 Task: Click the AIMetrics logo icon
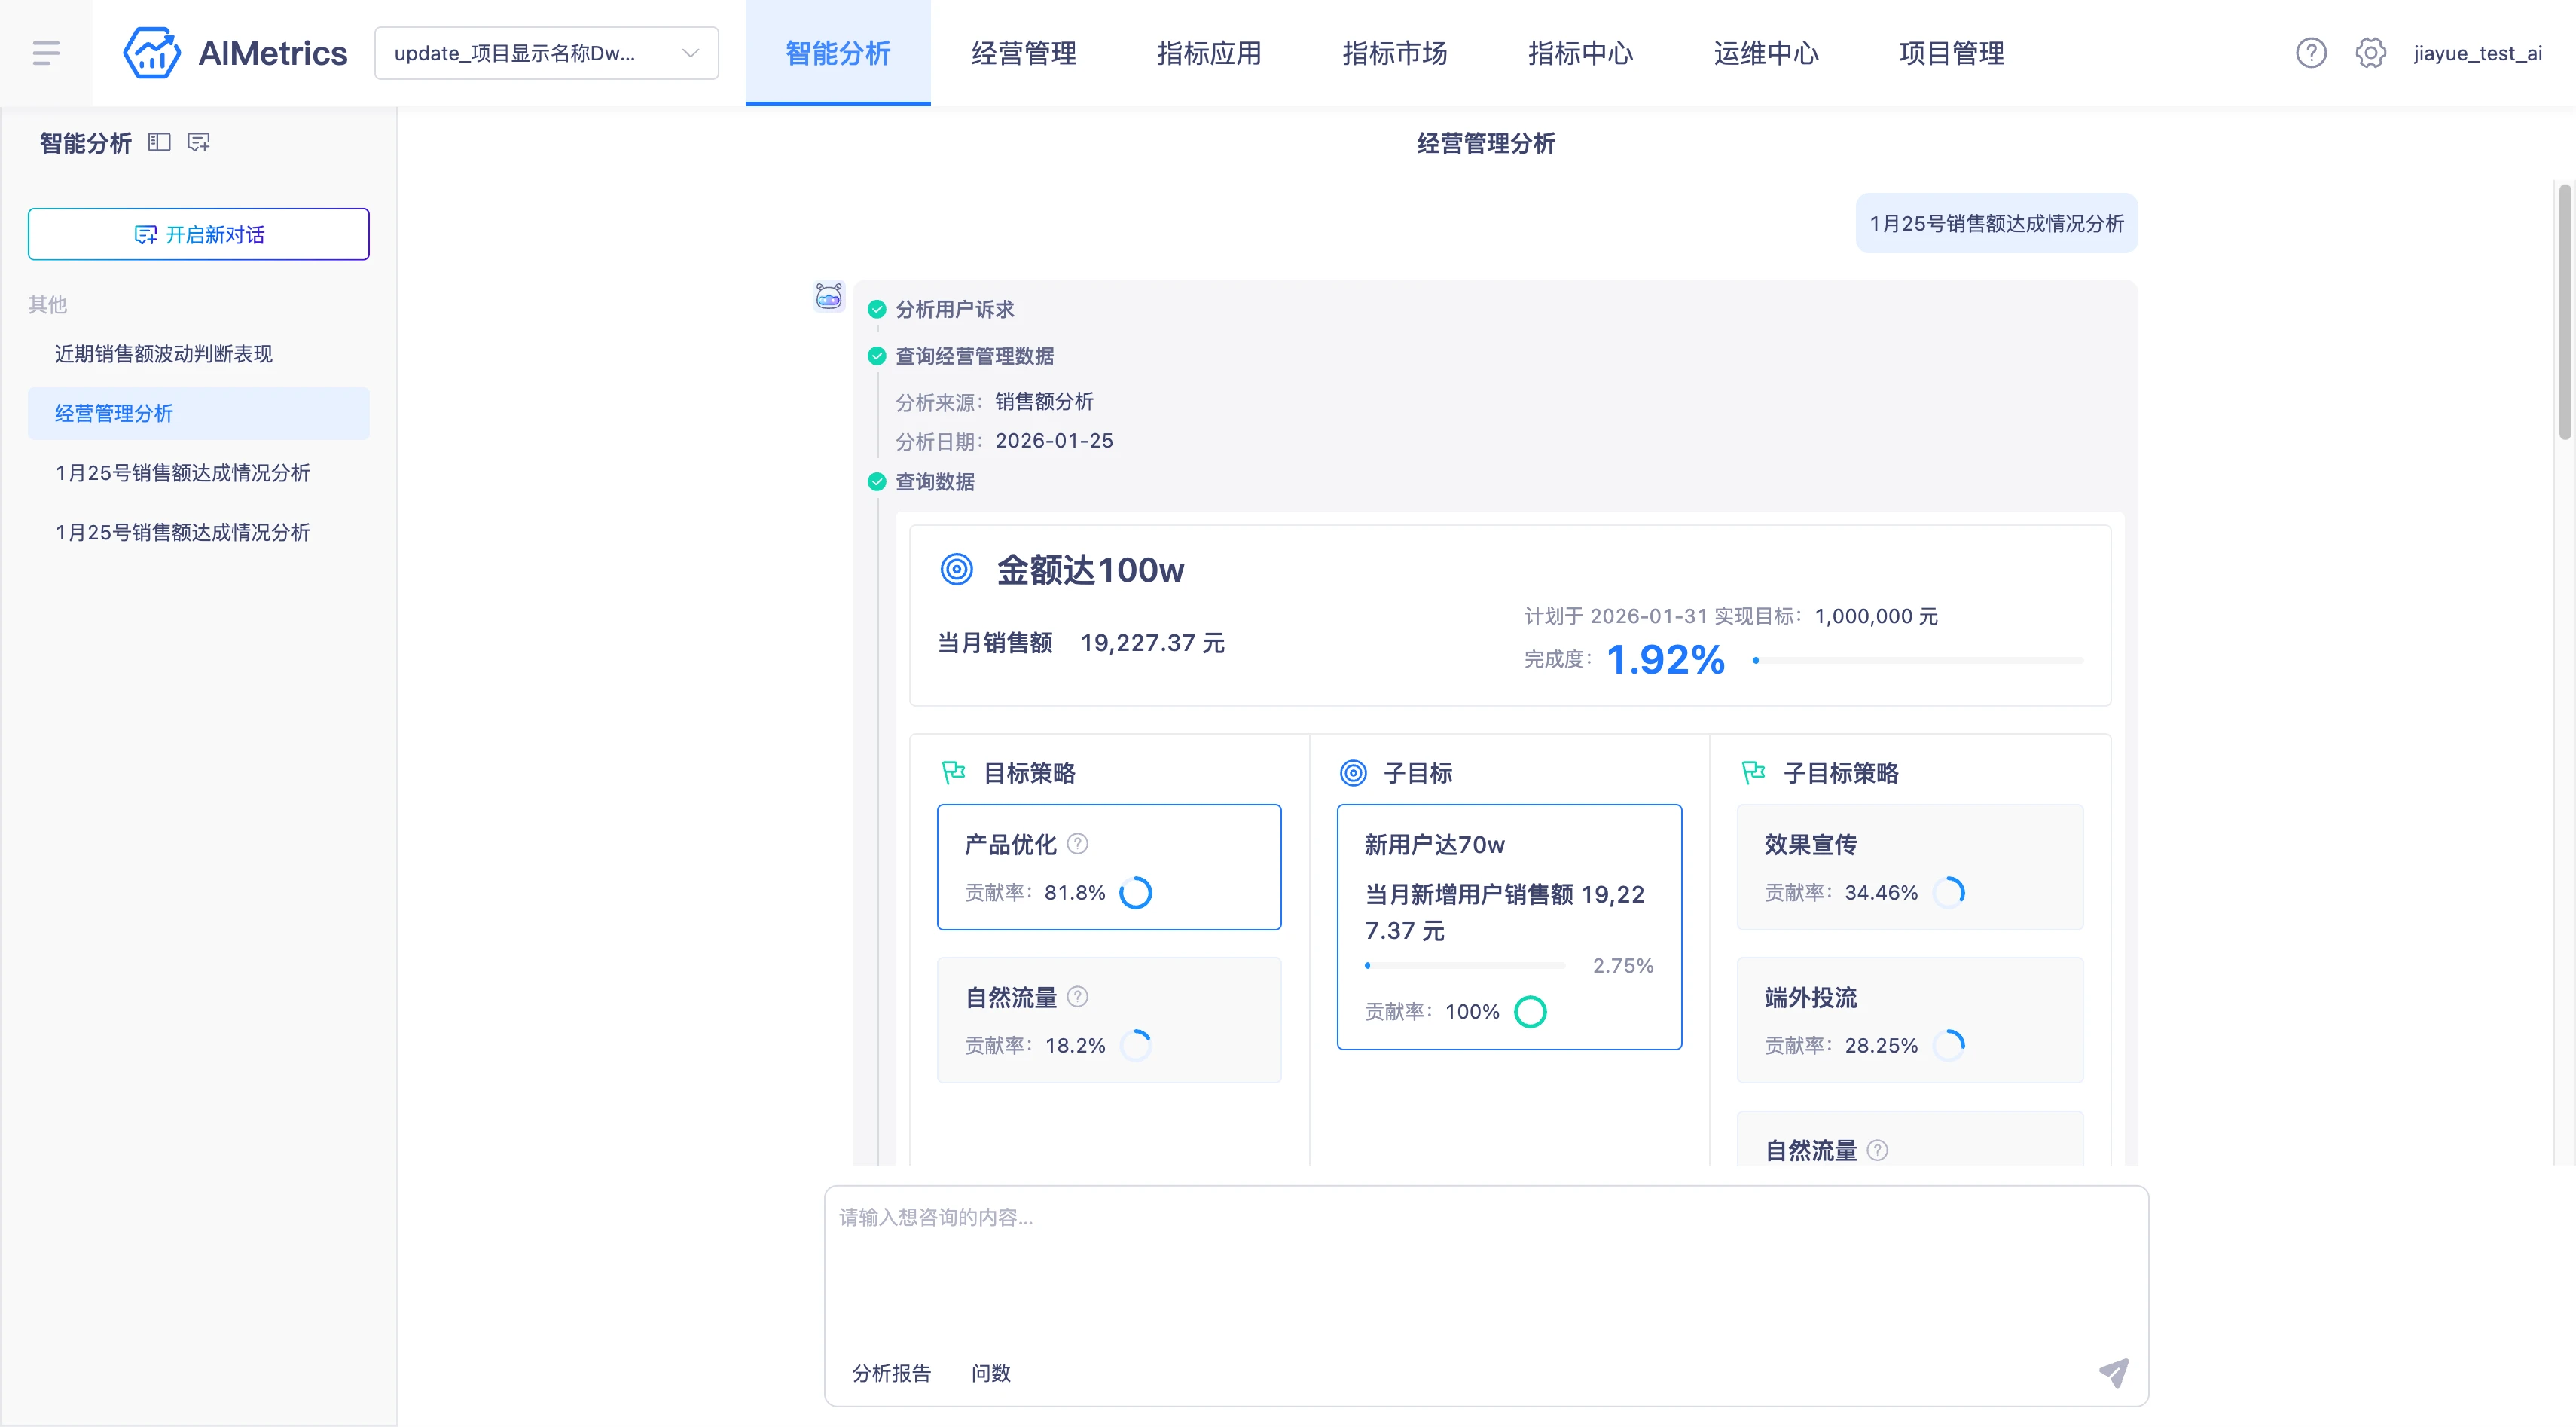pos(152,53)
